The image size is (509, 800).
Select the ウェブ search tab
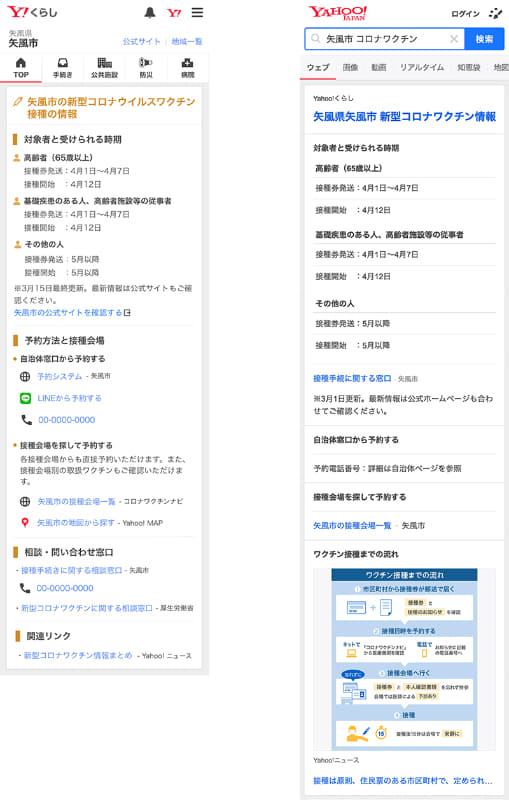(x=318, y=67)
